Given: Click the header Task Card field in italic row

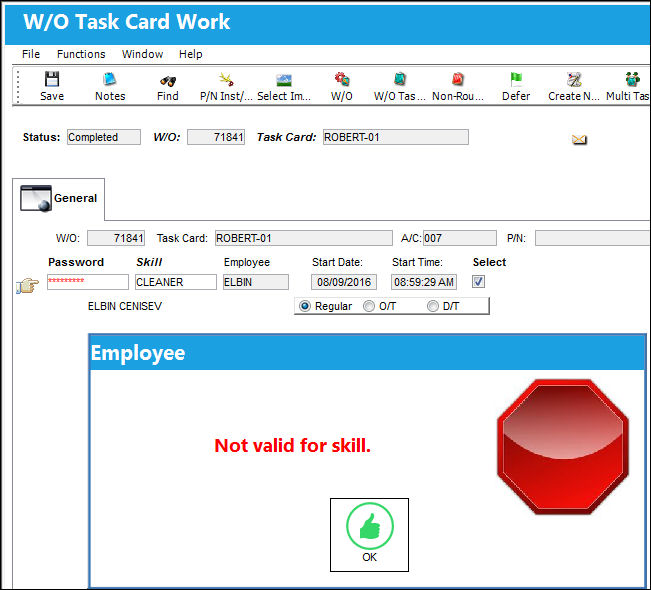Looking at the screenshot, I should pyautogui.click(x=396, y=137).
